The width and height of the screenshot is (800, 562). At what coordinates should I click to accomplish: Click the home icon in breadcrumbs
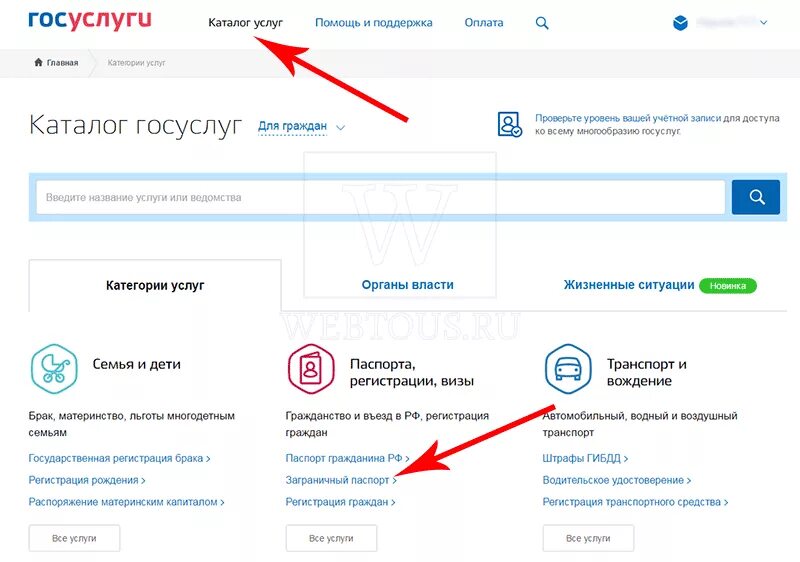pos(38,62)
